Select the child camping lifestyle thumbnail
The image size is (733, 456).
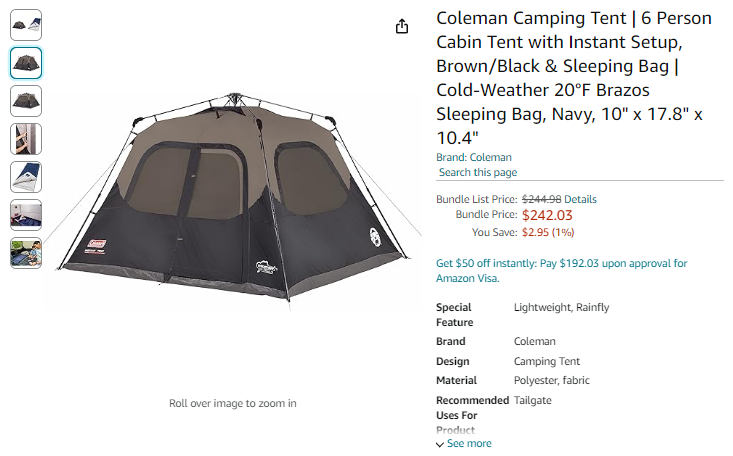[x=26, y=253]
